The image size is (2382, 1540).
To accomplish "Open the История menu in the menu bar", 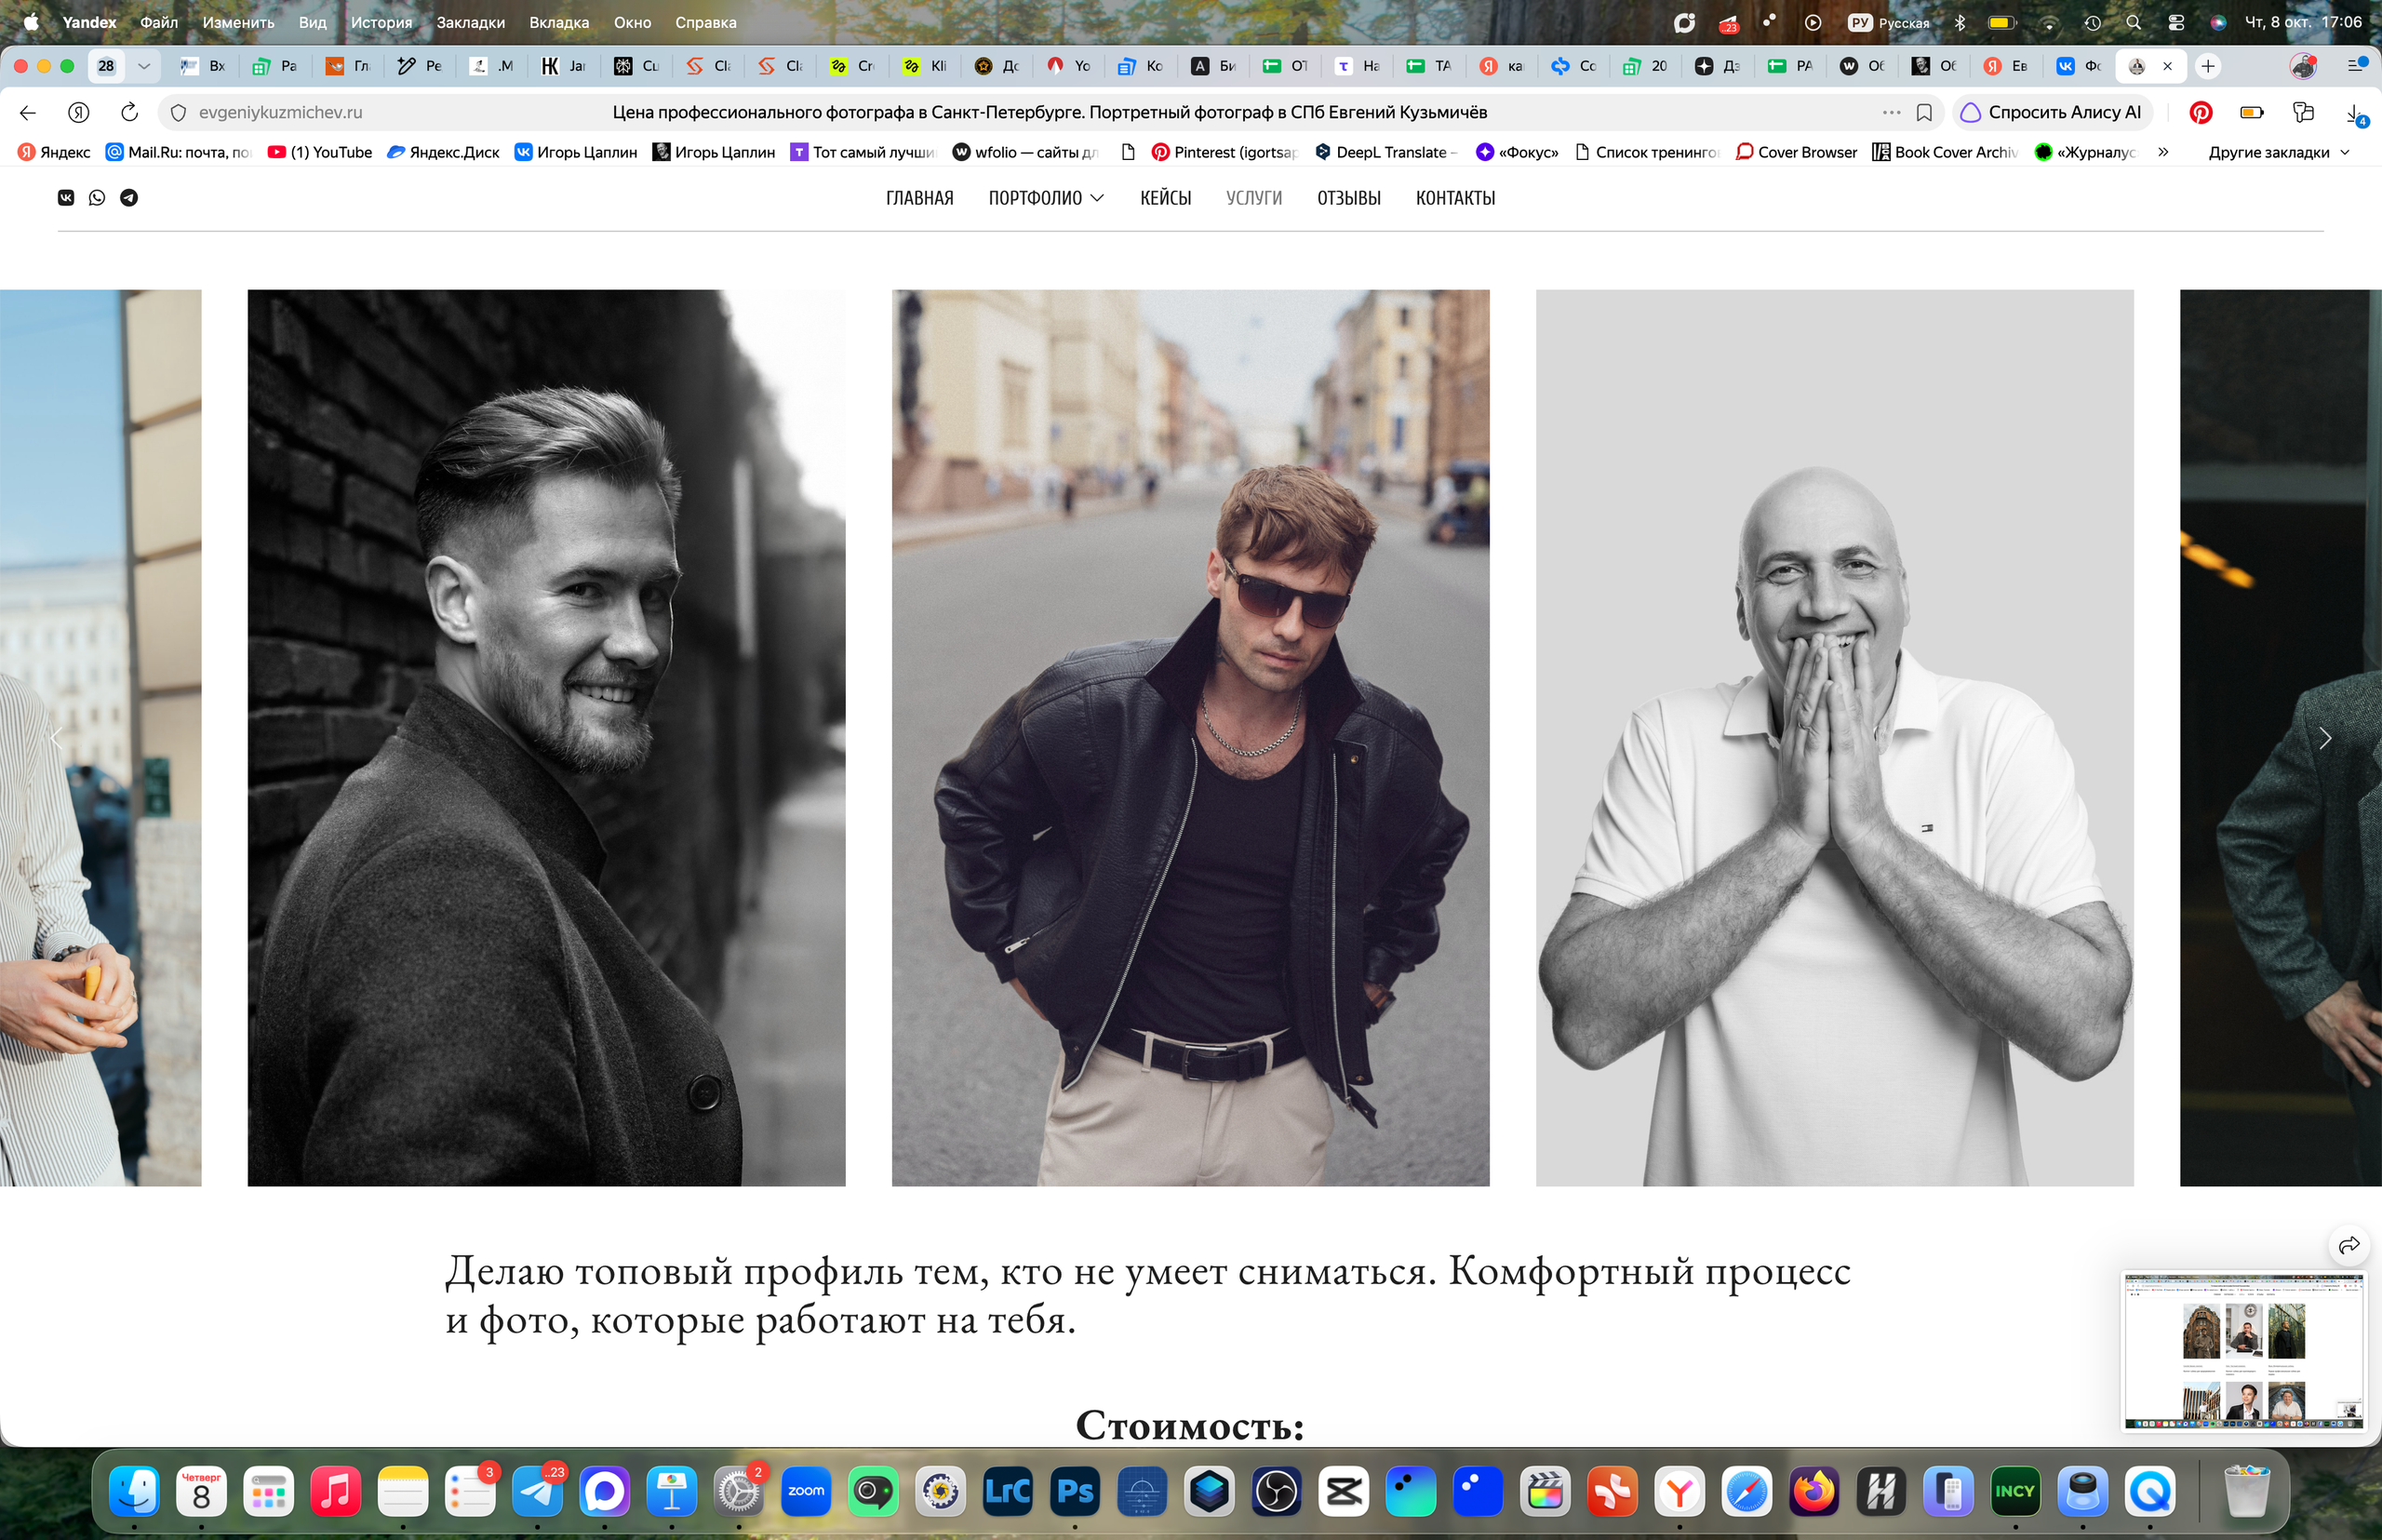I will tap(381, 22).
